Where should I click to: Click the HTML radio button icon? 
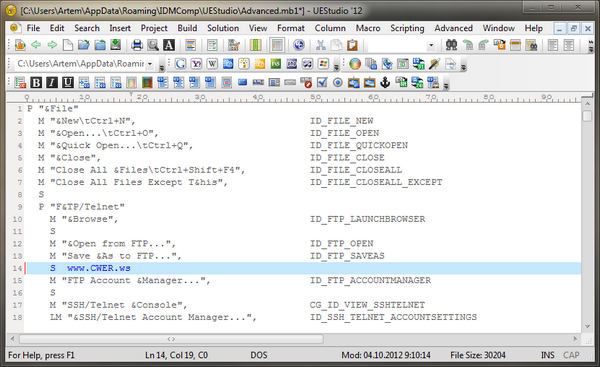click(338, 82)
